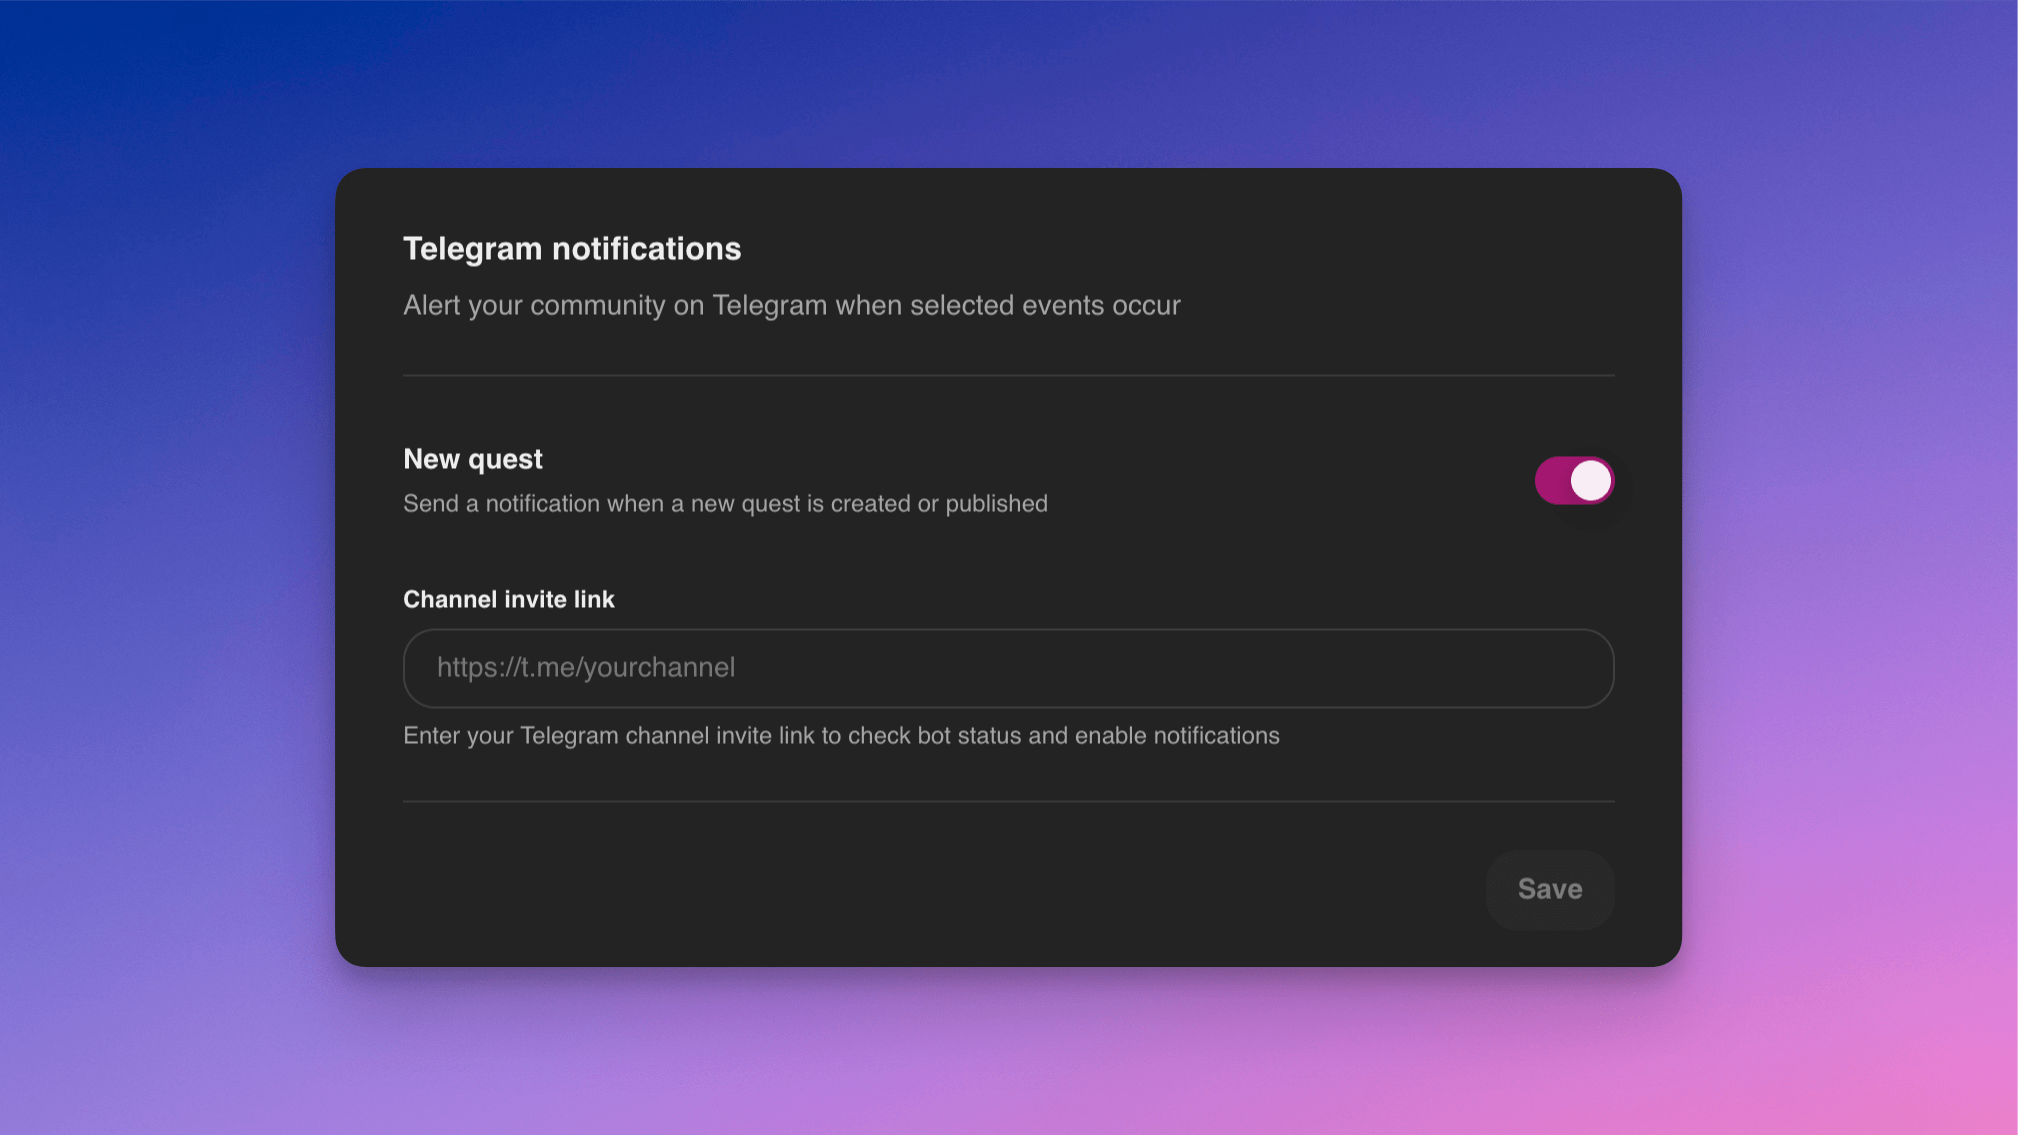Screen dimensions: 2018x1135
Task: Click the word "notifications" in the card title
Action: (646, 249)
